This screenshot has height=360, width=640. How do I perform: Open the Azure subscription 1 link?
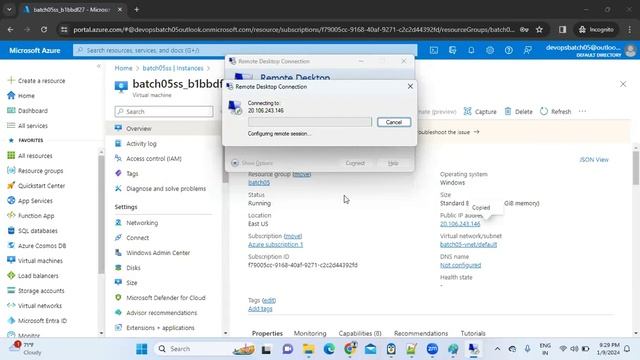point(276,244)
